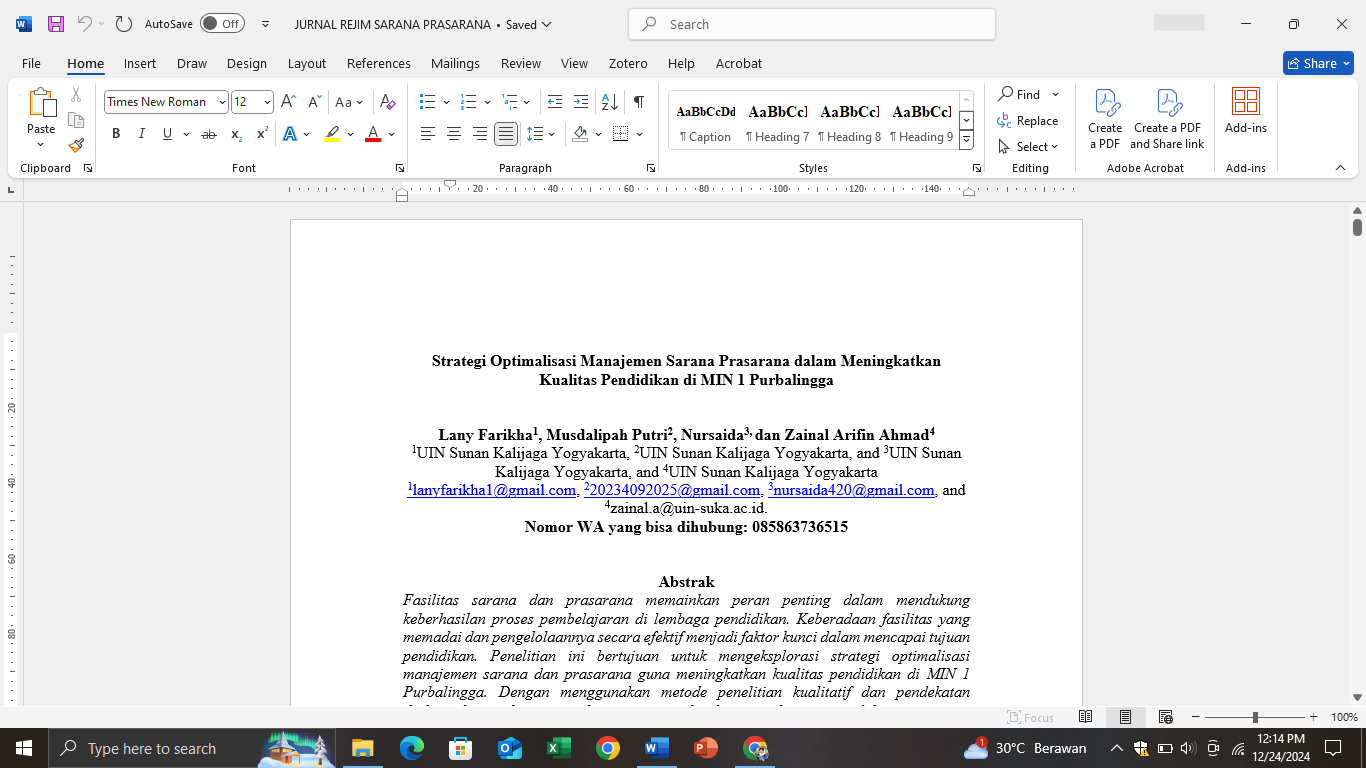Click the zoom slider in status bar
The height and width of the screenshot is (768, 1366).
(1255, 717)
